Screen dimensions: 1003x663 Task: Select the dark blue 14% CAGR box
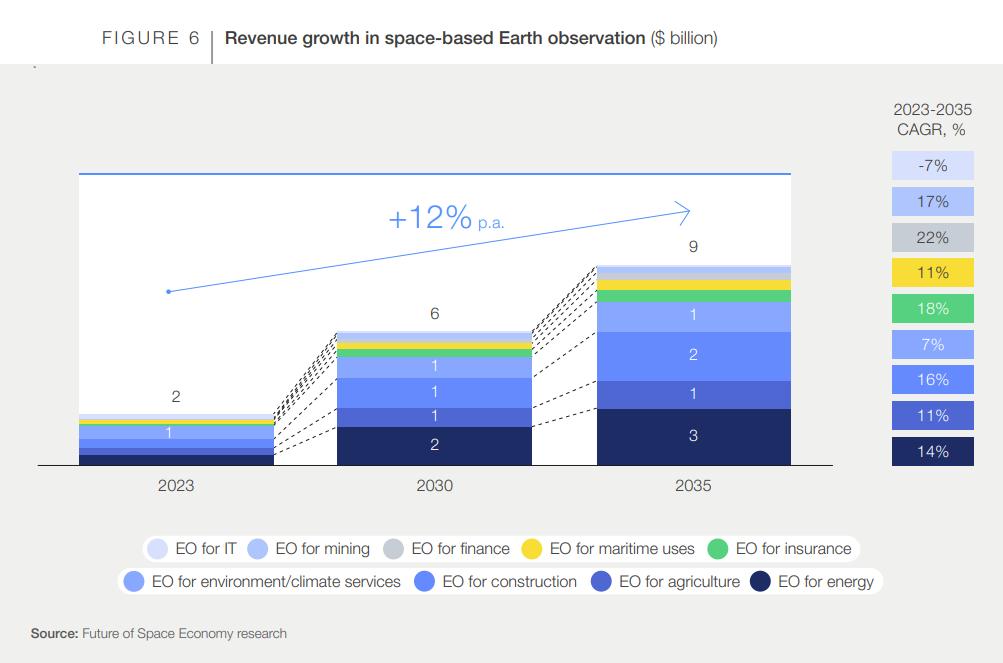pos(933,451)
